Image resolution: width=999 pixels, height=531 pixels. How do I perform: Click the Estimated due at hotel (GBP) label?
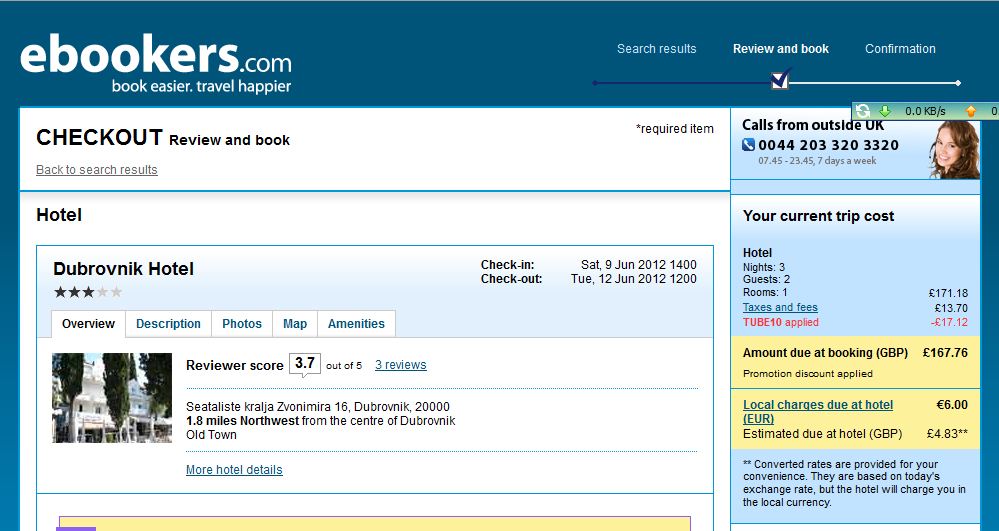pyautogui.click(x=822, y=433)
